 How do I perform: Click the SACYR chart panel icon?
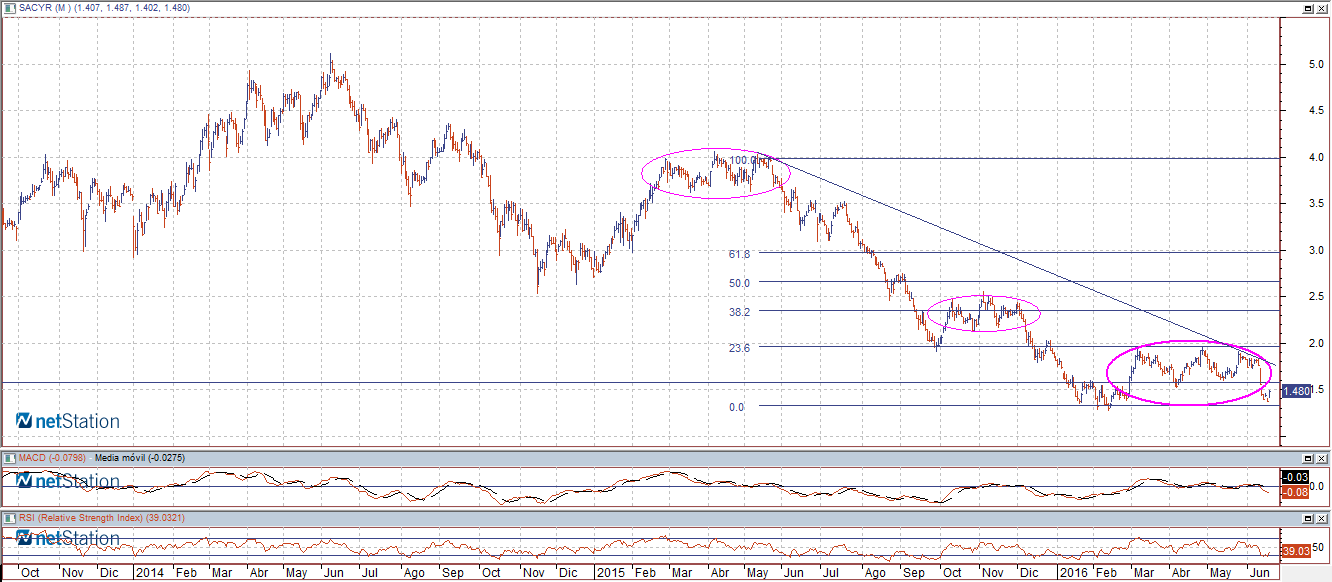point(9,7)
